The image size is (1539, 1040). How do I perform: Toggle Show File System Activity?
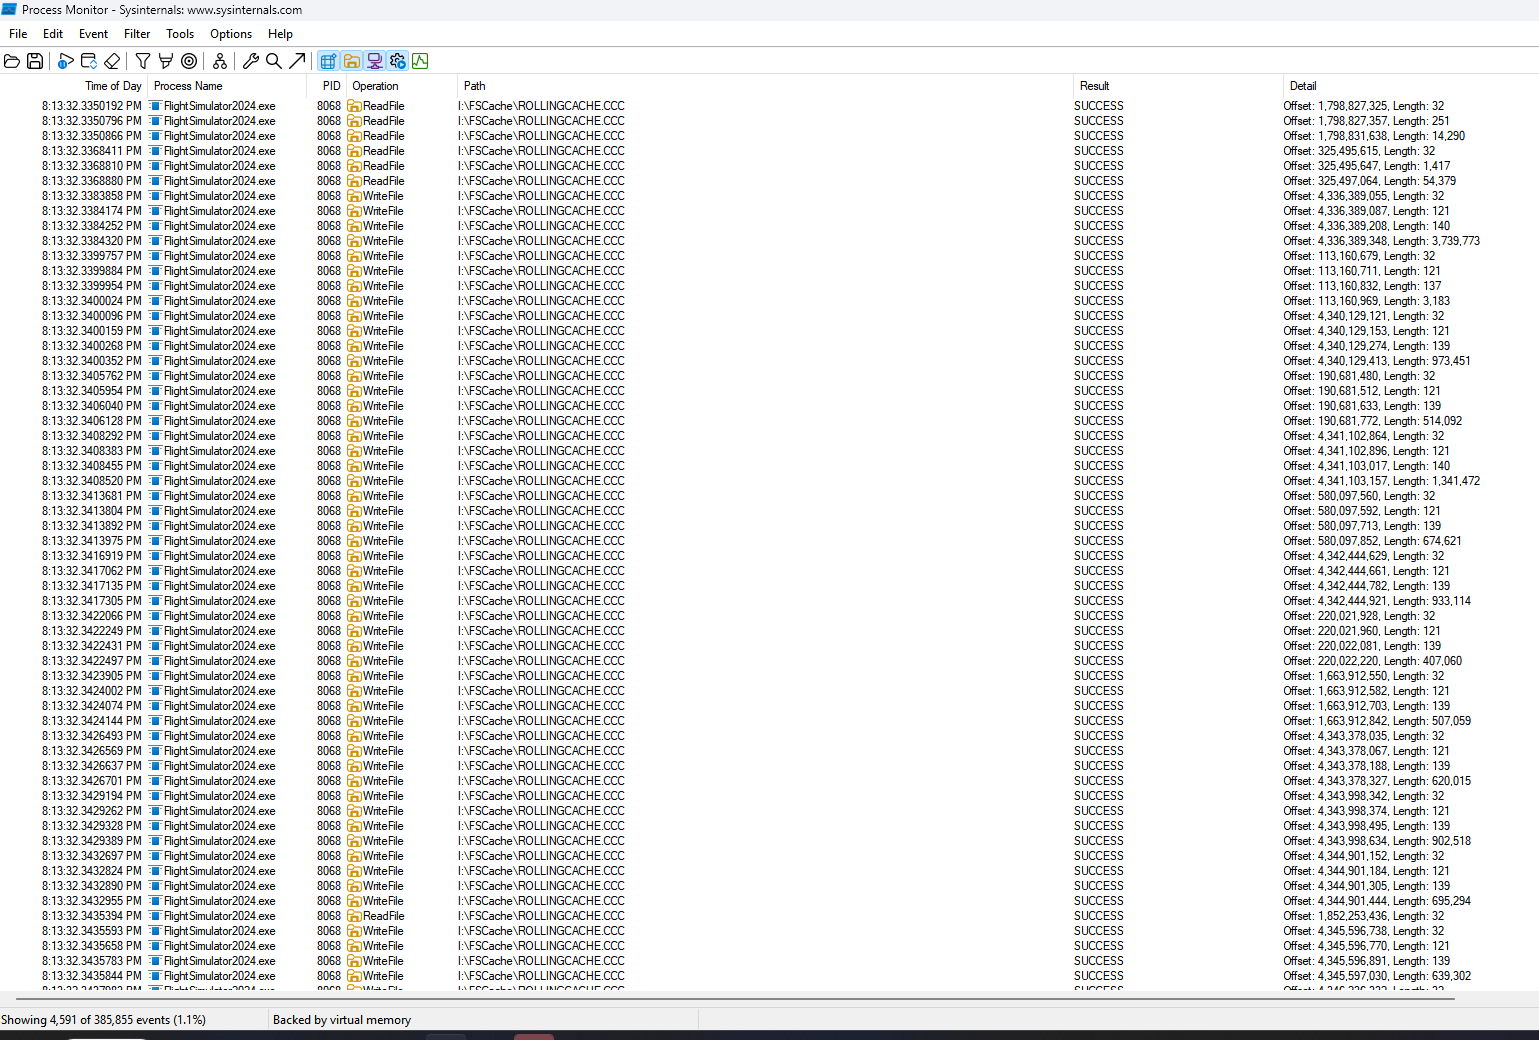(x=351, y=61)
